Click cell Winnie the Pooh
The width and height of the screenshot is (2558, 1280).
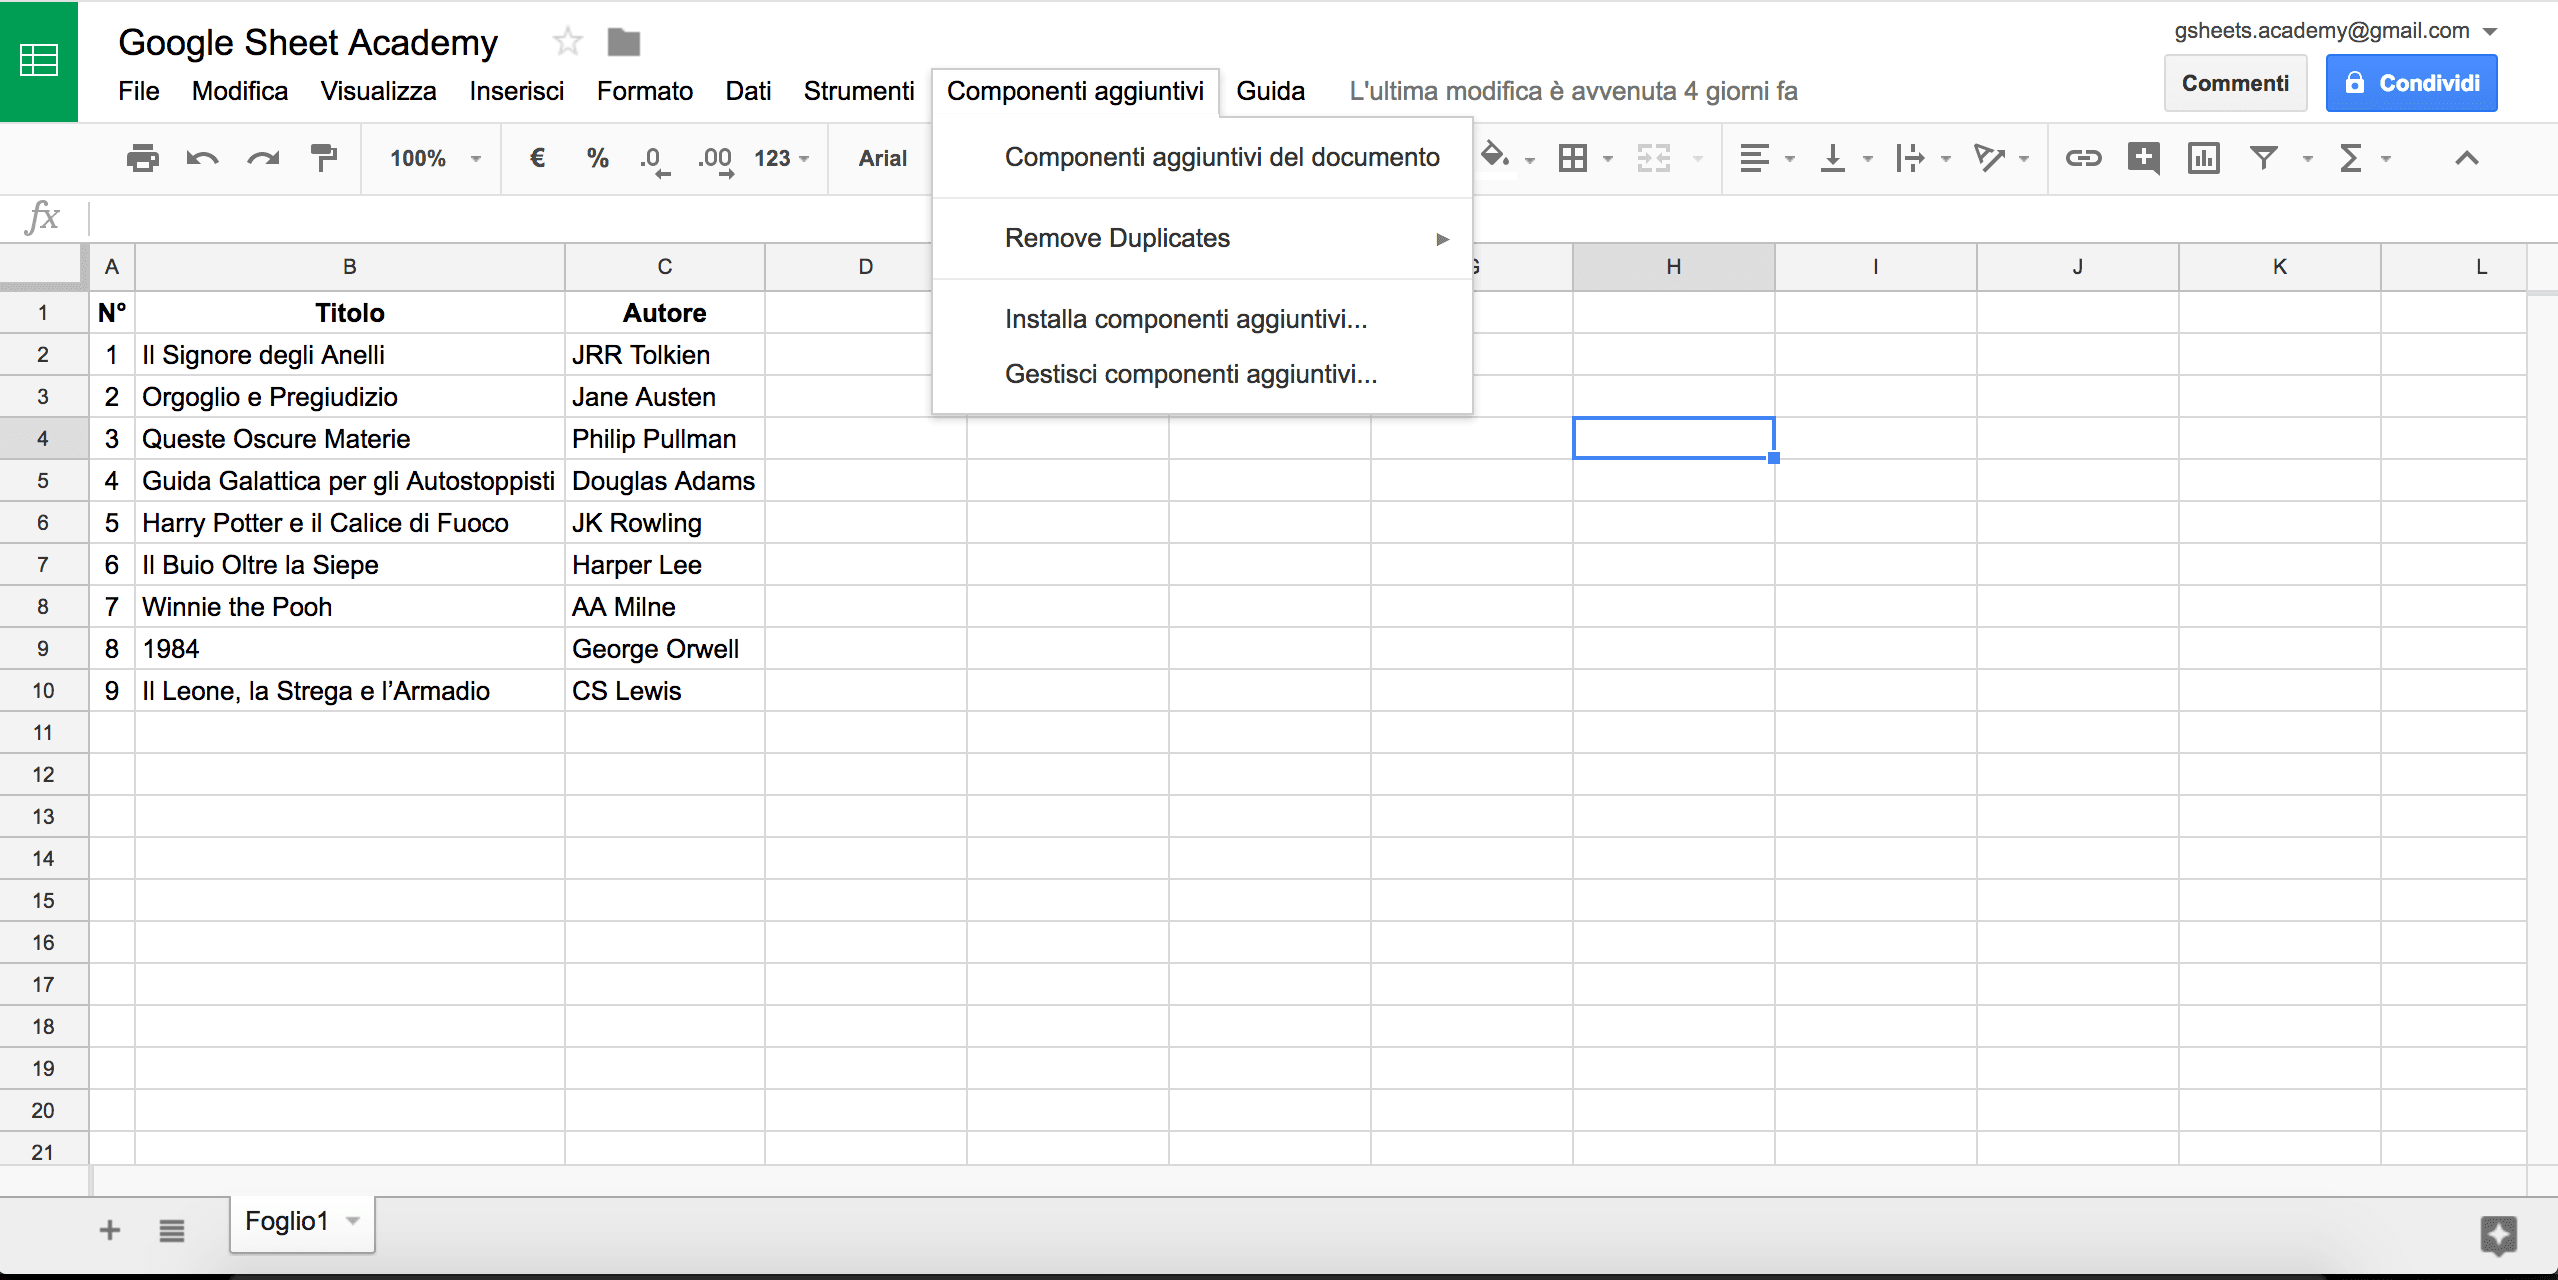(x=350, y=607)
